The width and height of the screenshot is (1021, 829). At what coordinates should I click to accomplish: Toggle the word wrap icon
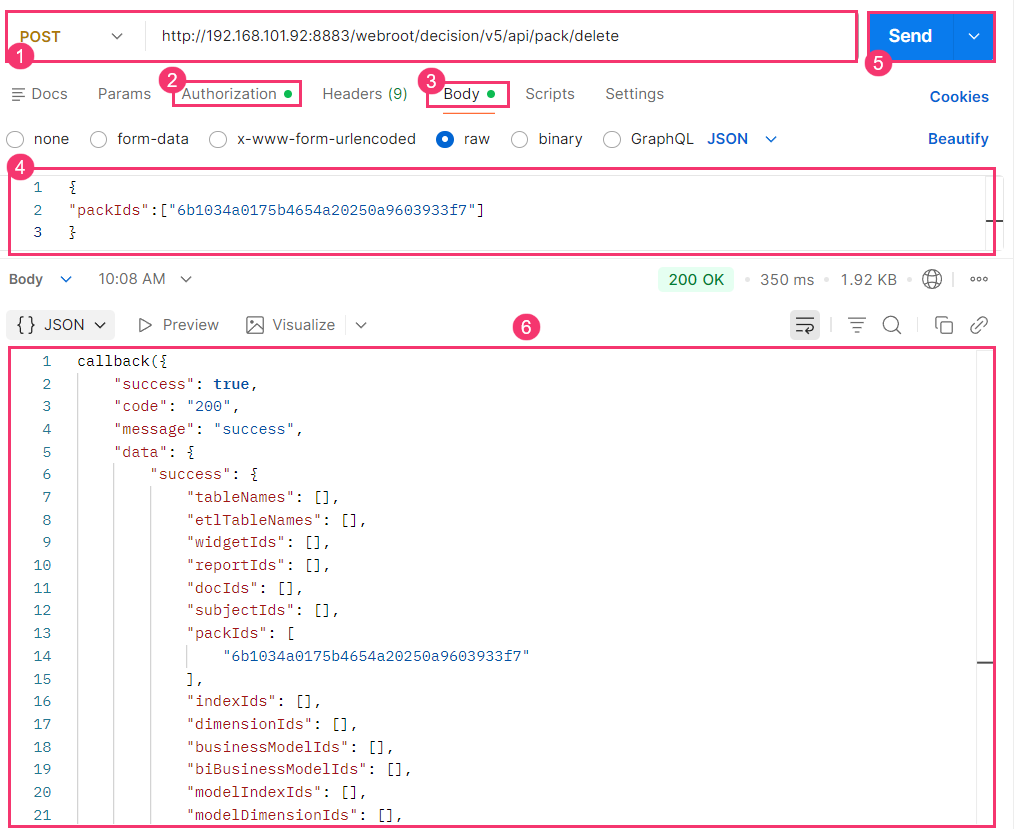(805, 325)
